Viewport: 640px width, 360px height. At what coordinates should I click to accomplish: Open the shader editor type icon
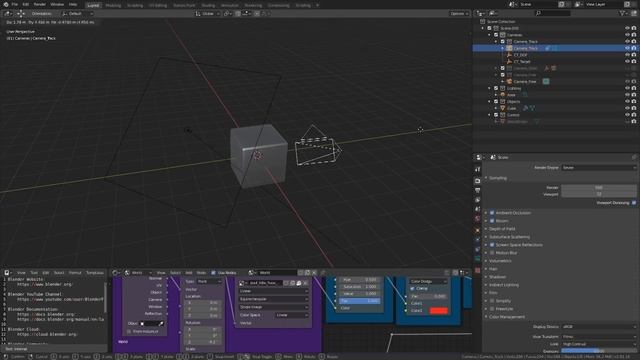click(x=116, y=273)
